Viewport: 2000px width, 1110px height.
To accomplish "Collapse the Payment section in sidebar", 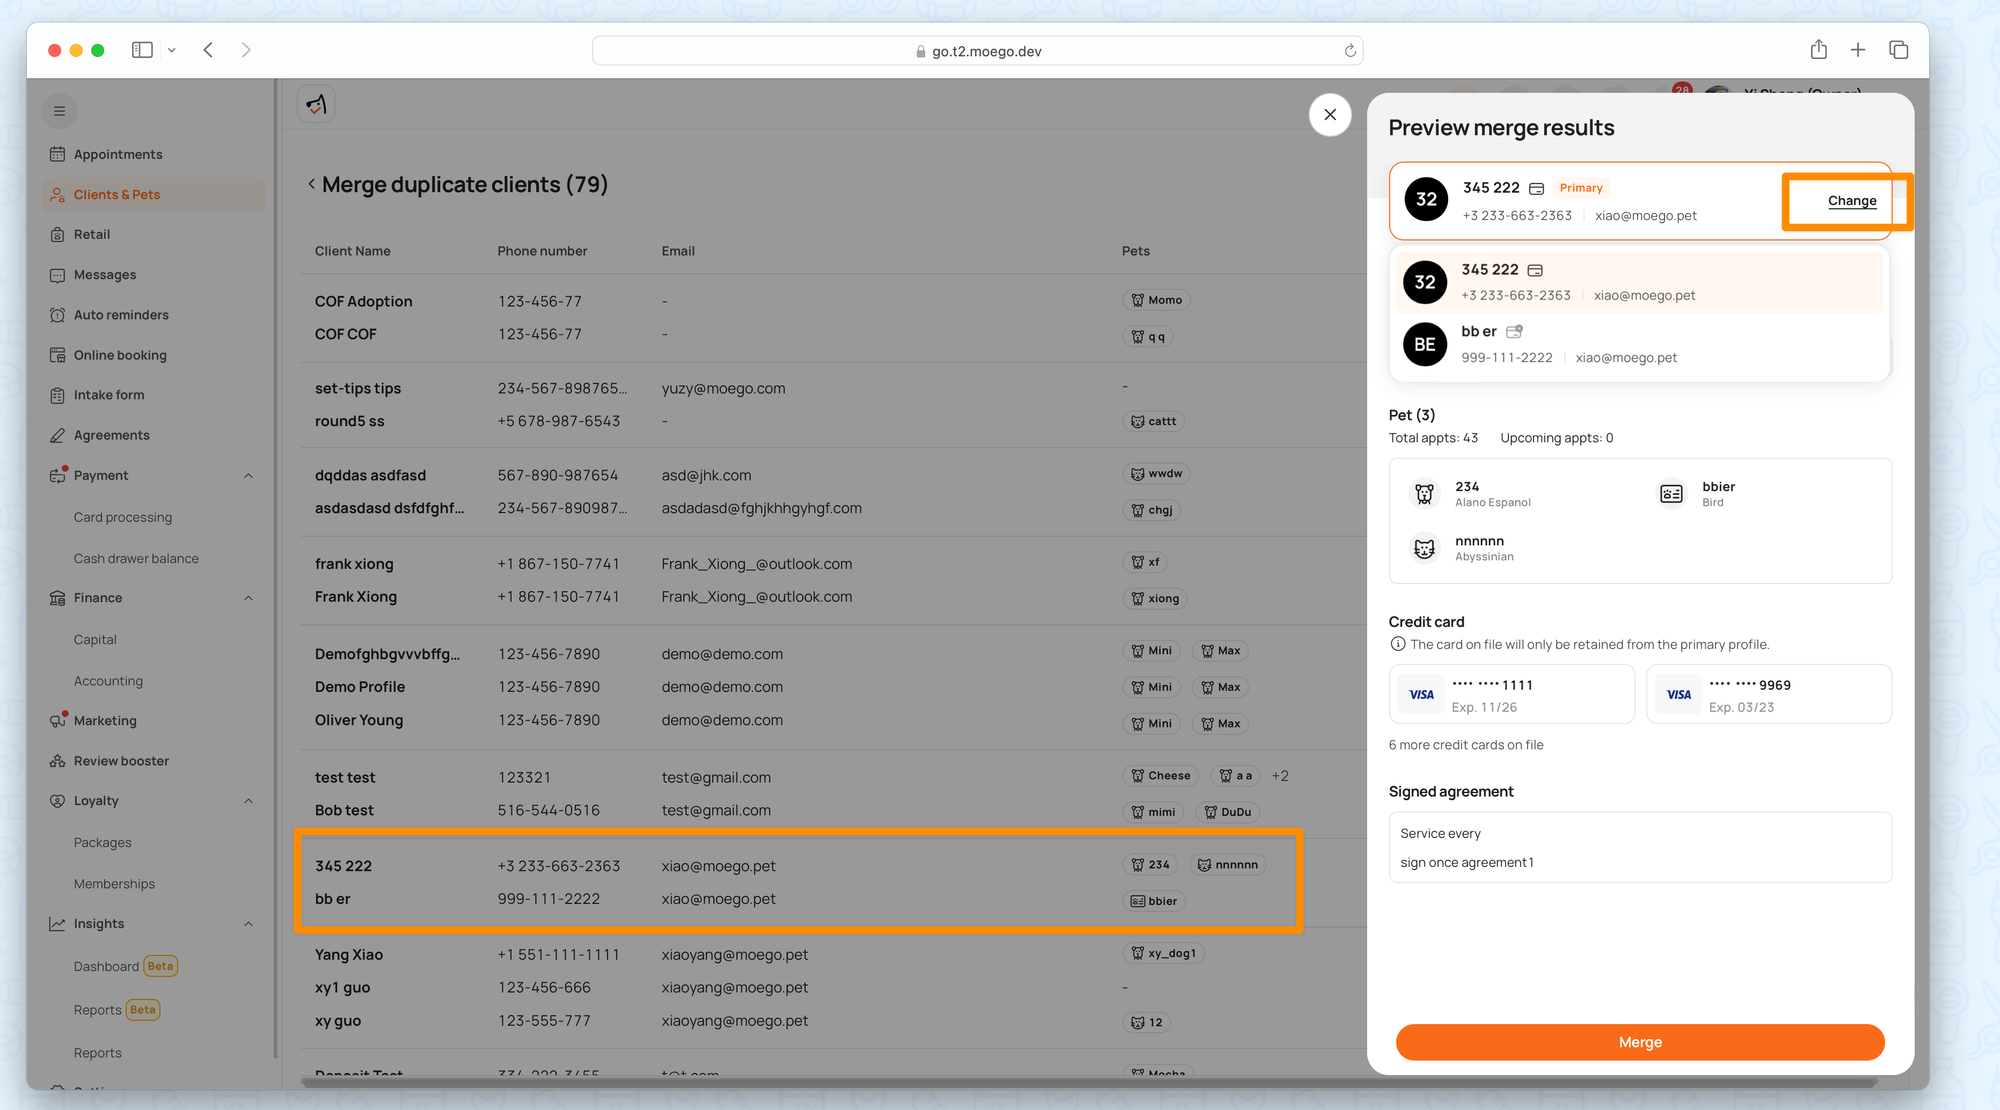I will [x=248, y=476].
